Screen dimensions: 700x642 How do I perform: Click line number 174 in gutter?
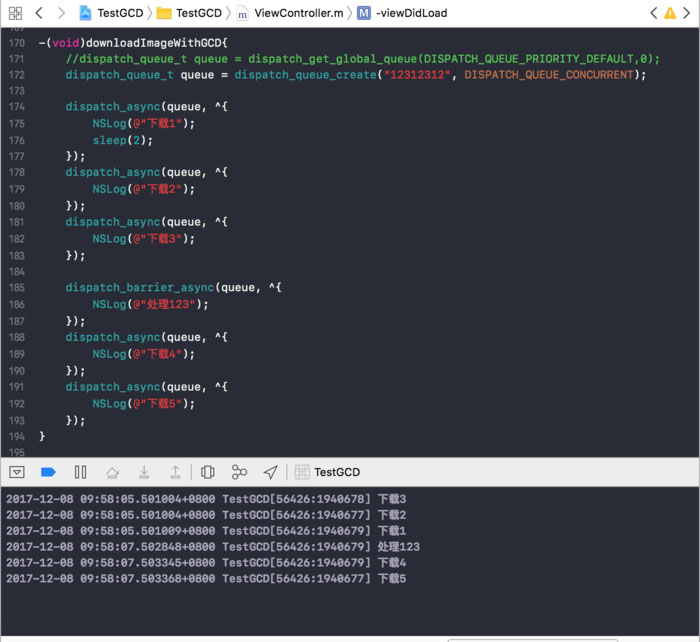(17, 107)
